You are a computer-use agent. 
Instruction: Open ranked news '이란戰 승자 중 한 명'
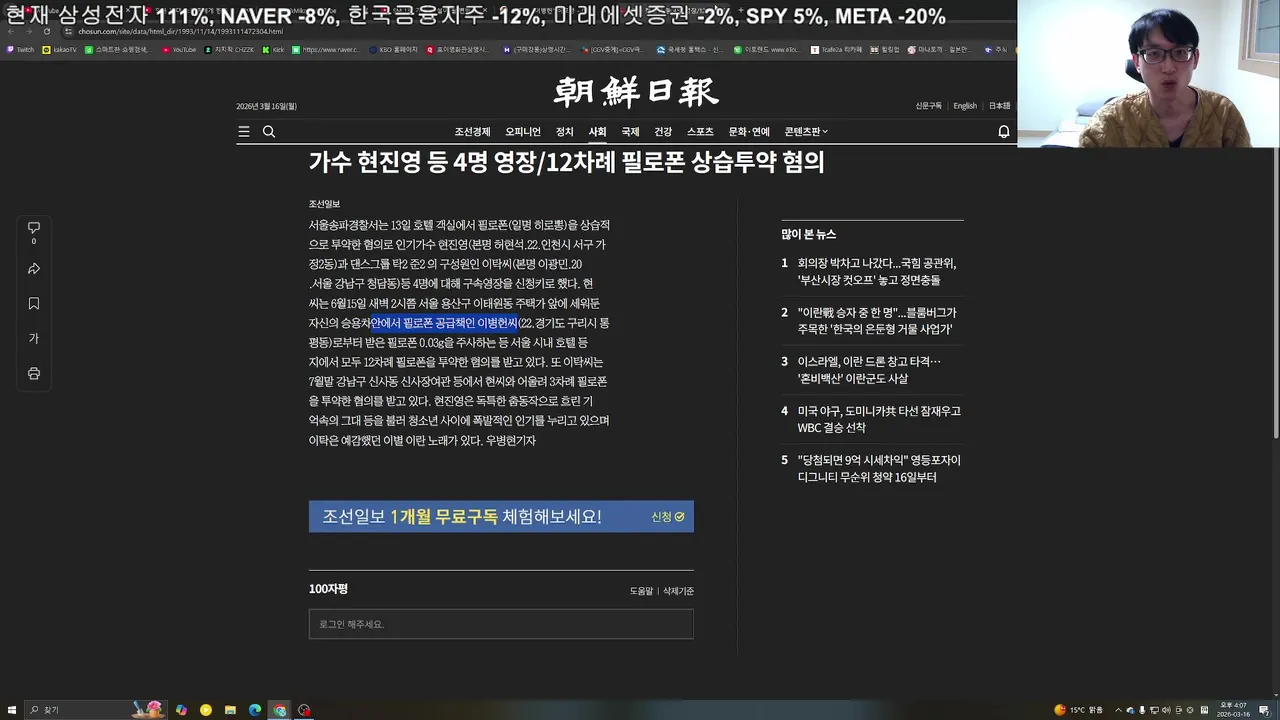click(x=875, y=321)
